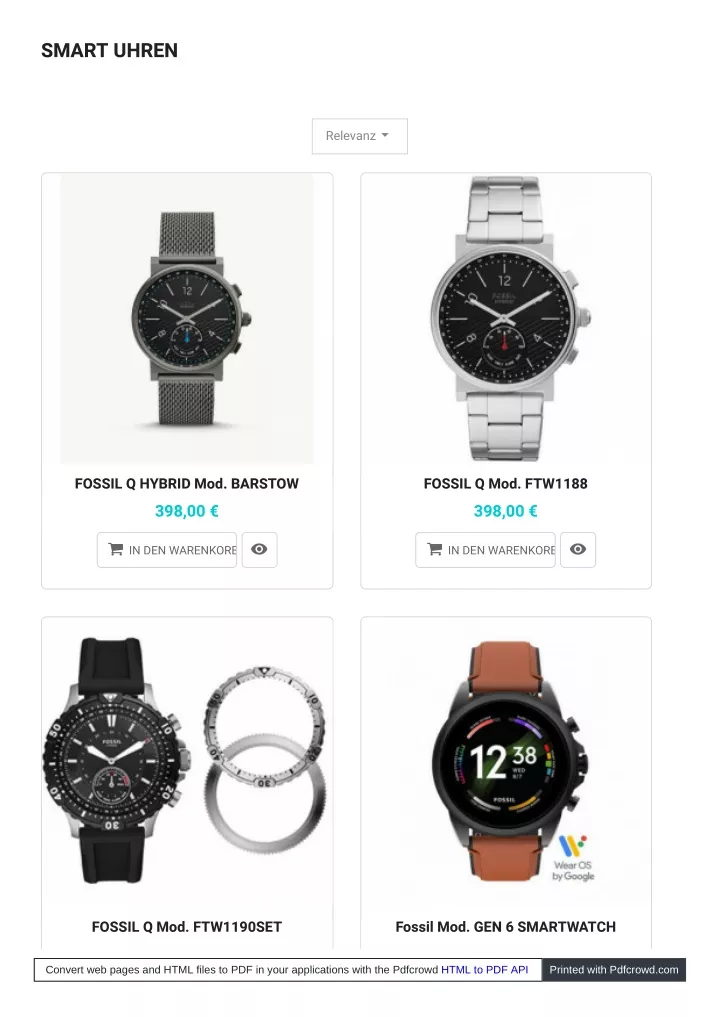This screenshot has width=720, height=1017.
Task: Click the interchangeable bezel rings image
Action: 265,757
